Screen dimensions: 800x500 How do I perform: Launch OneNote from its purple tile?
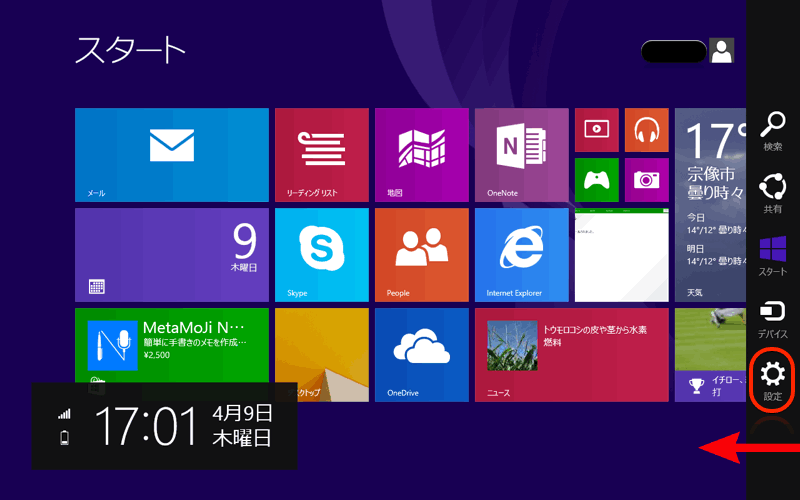pyautogui.click(x=521, y=155)
